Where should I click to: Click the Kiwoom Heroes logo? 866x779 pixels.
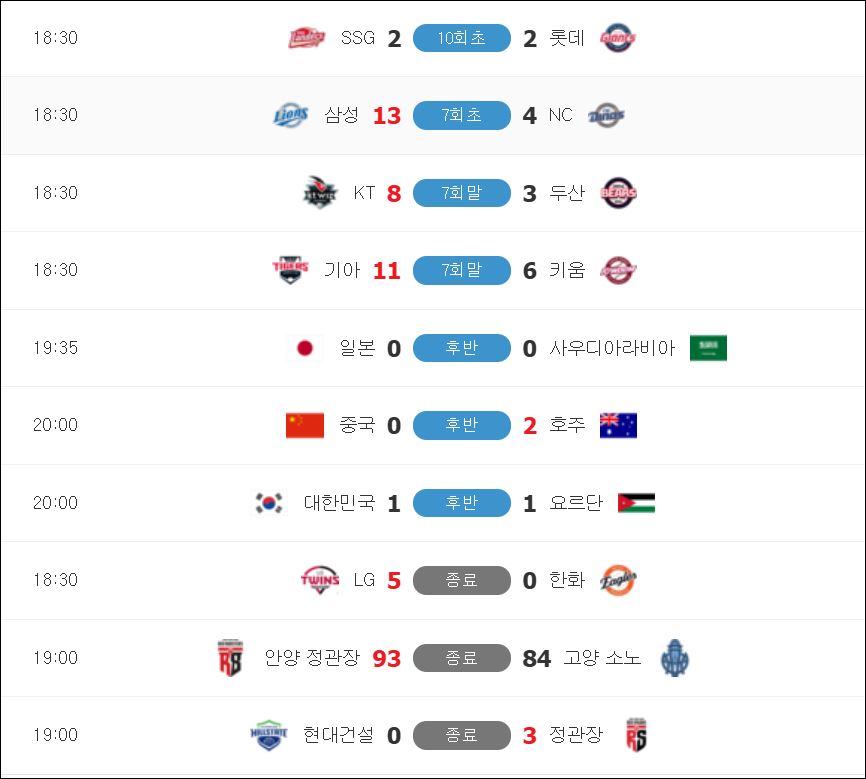point(619,270)
